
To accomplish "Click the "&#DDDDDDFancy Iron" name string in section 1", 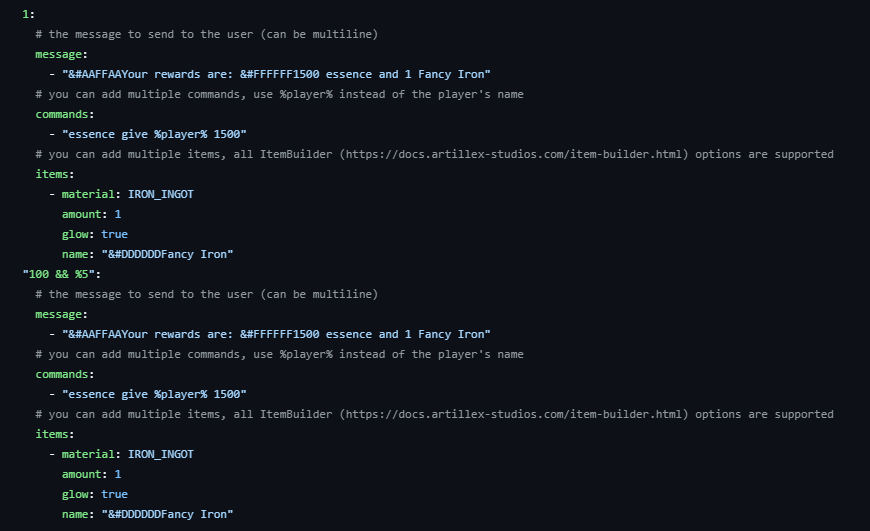I will (x=167, y=254).
